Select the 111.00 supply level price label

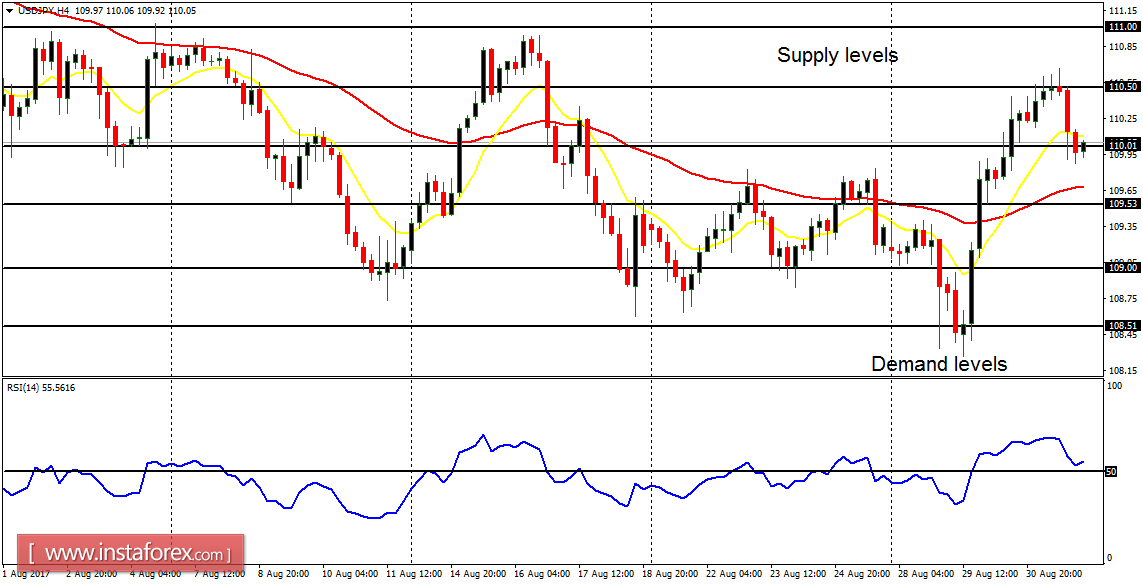pyautogui.click(x=1123, y=27)
